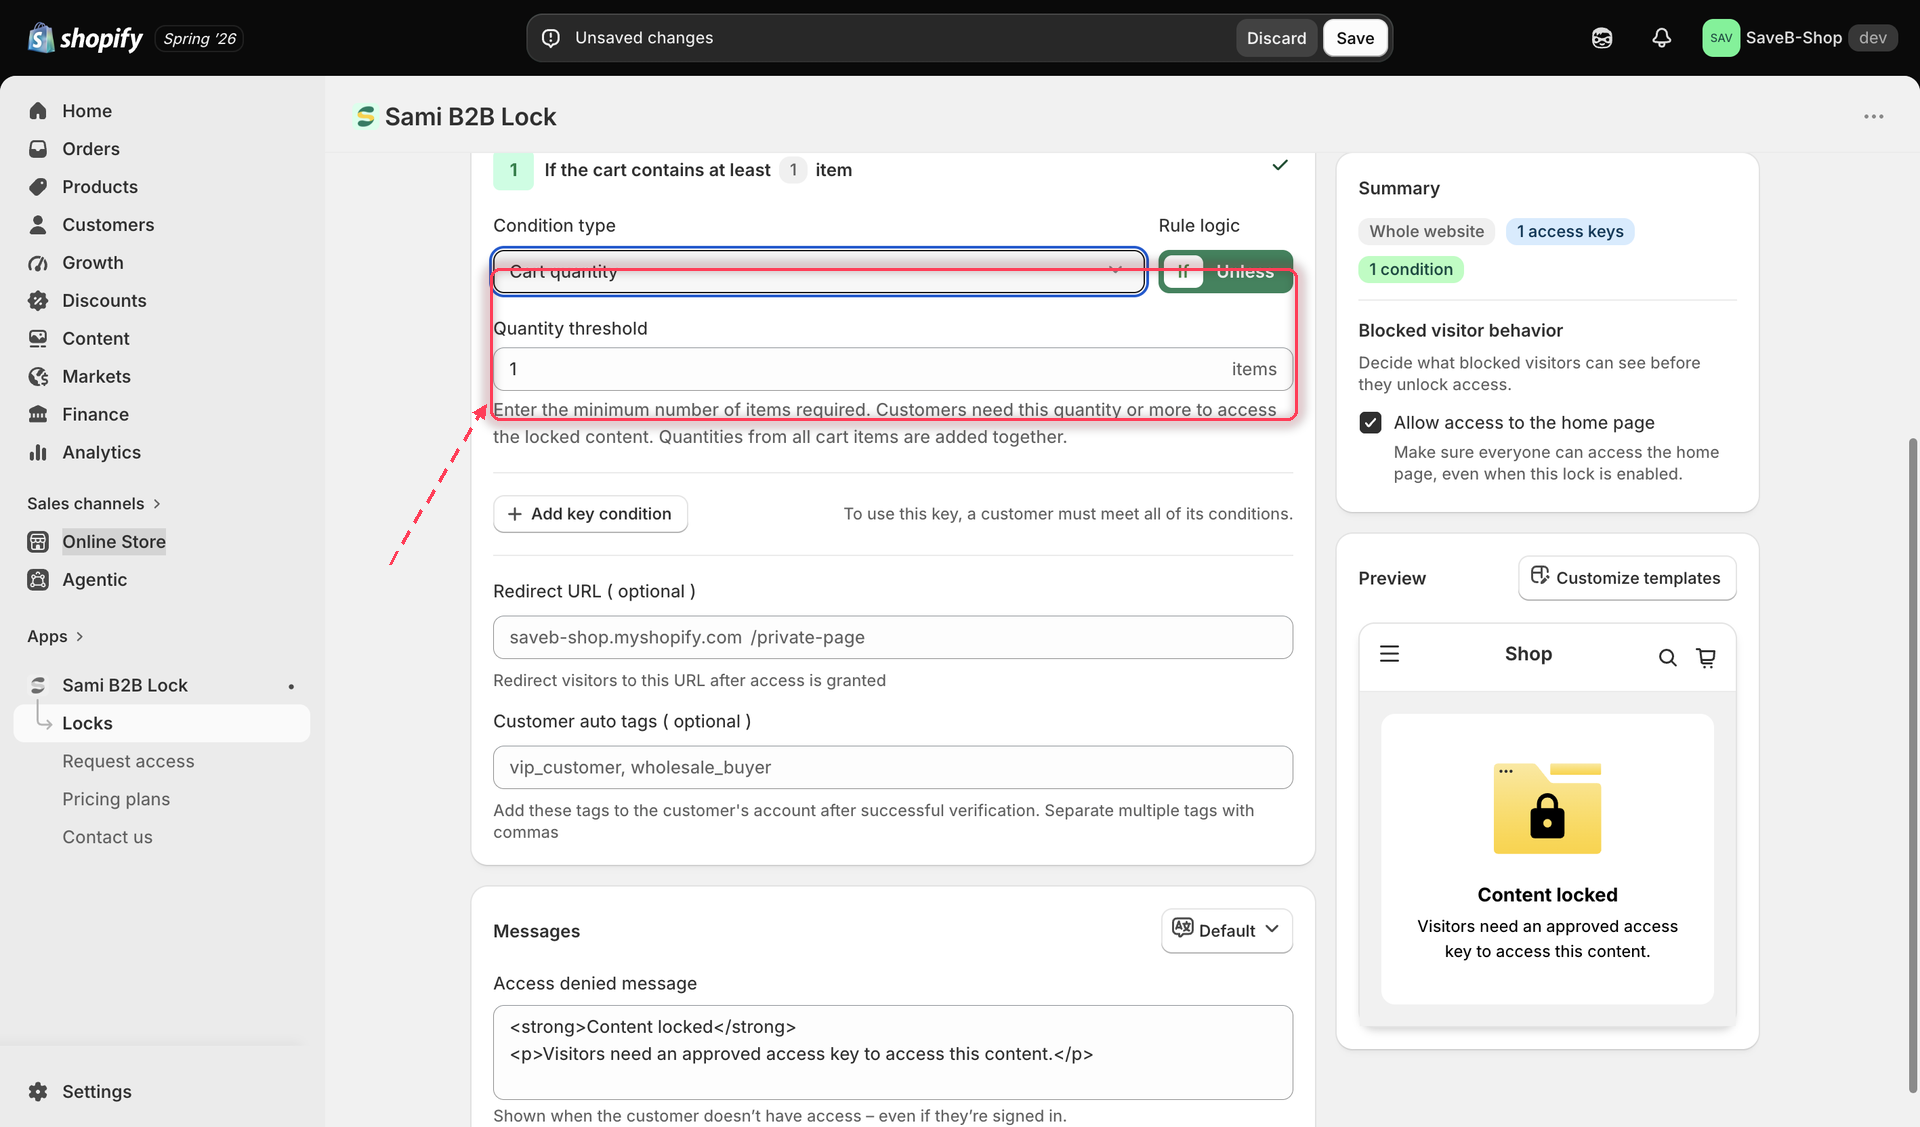Click the preview cart icon
The image size is (1920, 1127).
pos(1706,657)
